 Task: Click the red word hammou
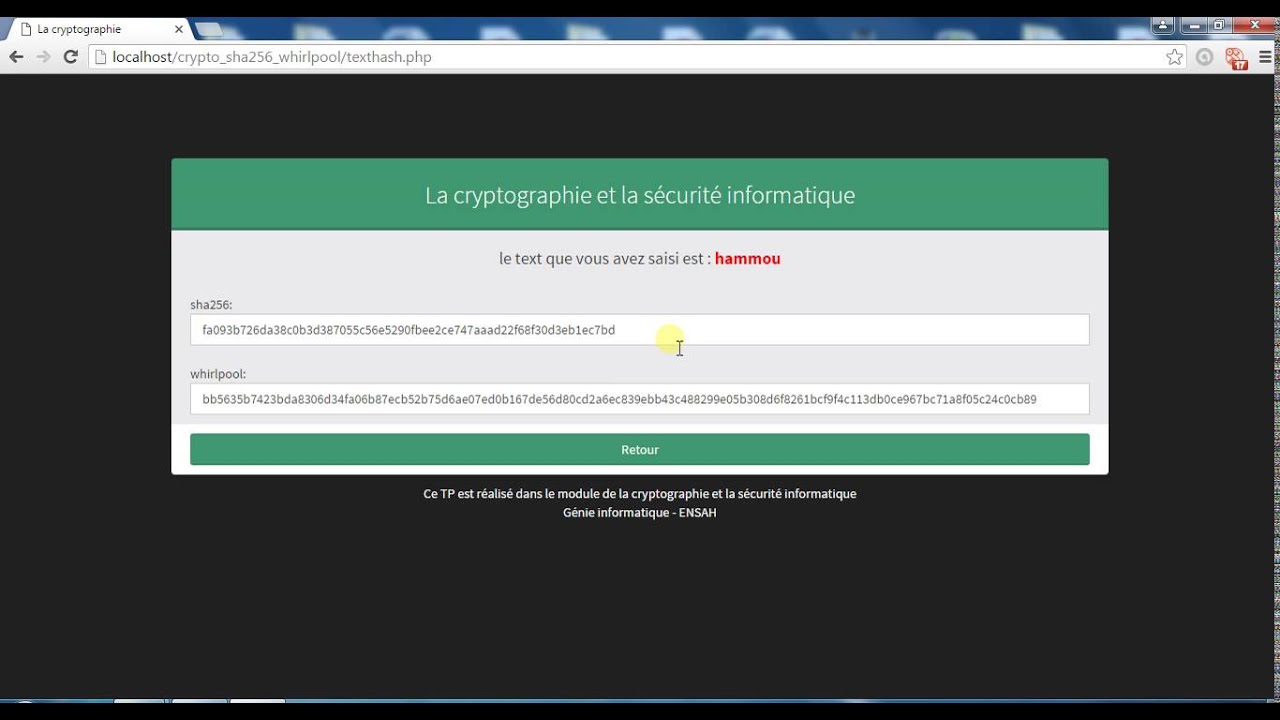pyautogui.click(x=747, y=258)
